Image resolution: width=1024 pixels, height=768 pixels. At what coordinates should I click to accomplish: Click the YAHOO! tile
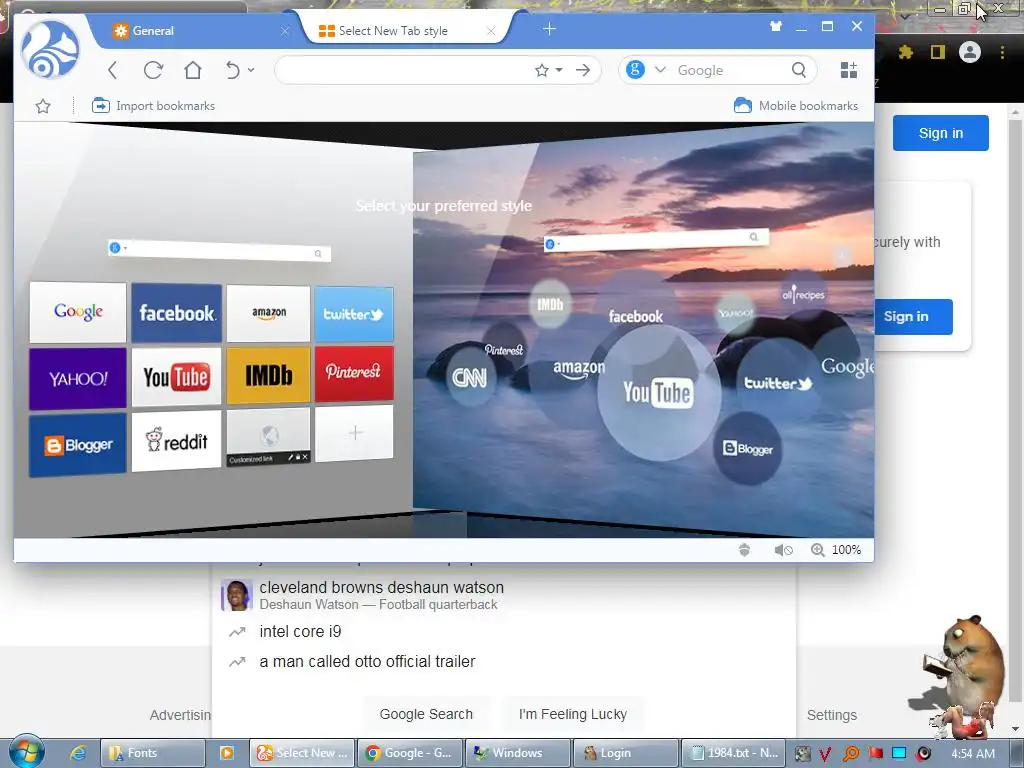click(x=78, y=379)
